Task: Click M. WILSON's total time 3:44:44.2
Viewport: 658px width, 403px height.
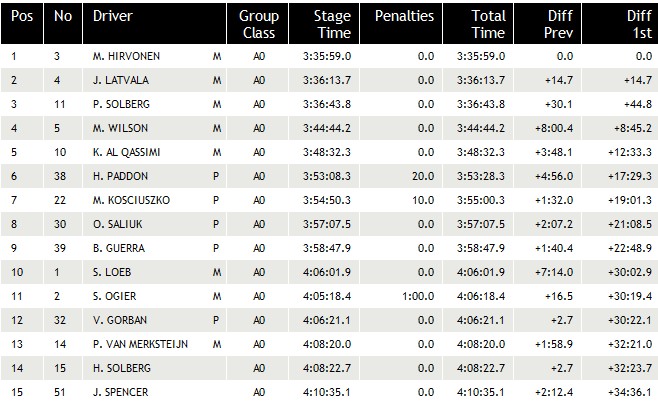Action: click(481, 128)
